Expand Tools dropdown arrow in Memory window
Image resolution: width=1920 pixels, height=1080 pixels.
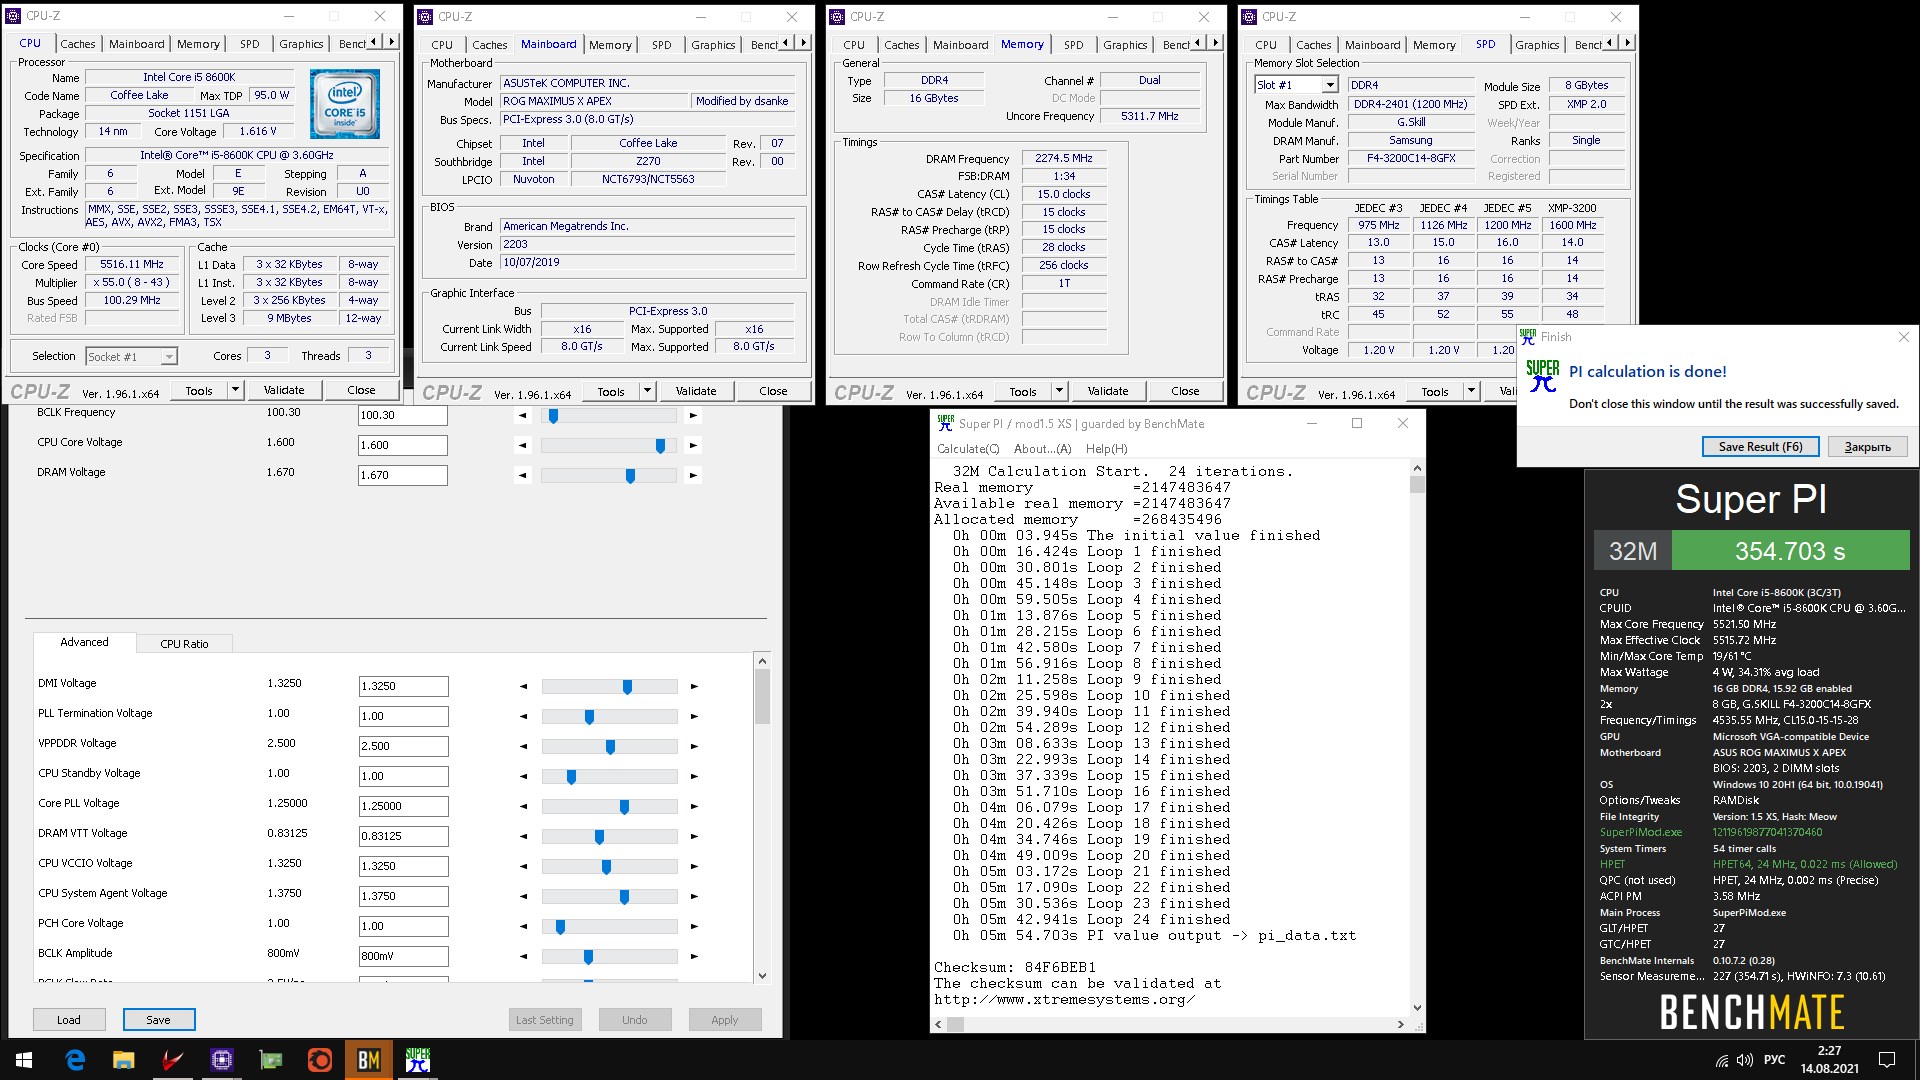[1060, 391]
